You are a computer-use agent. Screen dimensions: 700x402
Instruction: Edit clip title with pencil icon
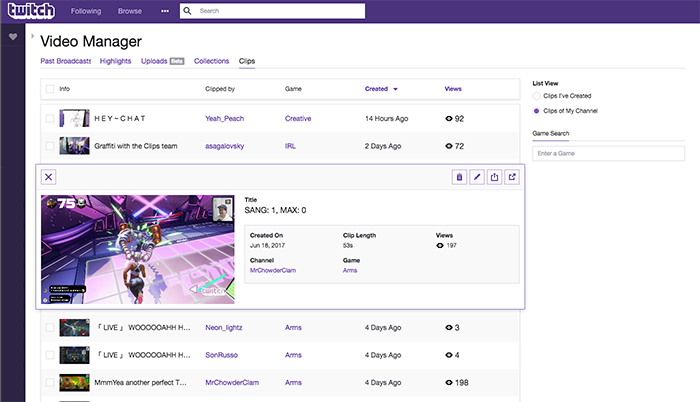point(477,177)
